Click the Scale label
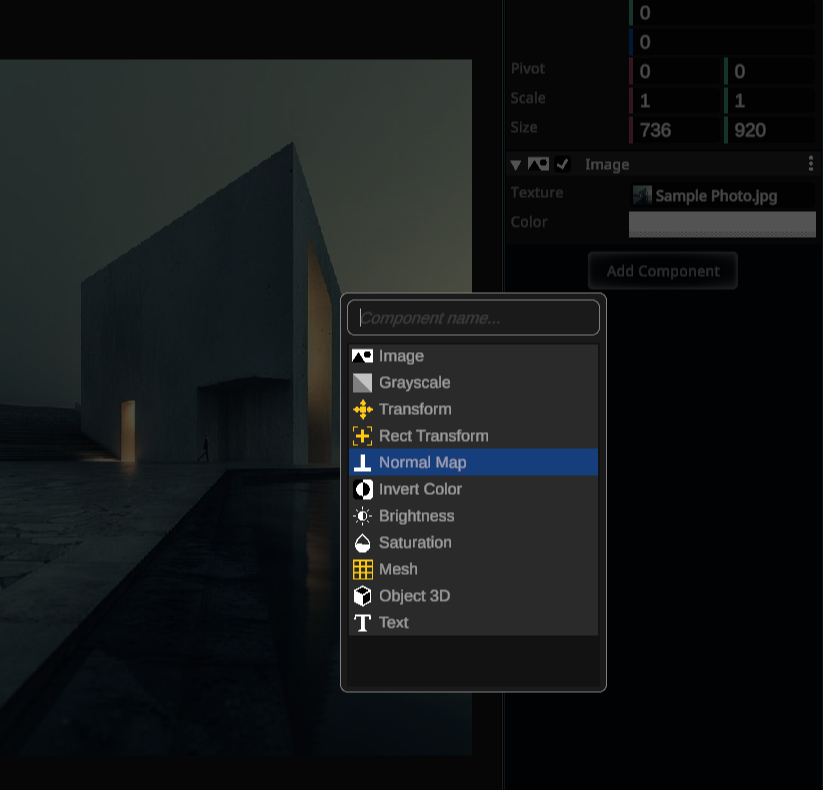 [x=528, y=98]
